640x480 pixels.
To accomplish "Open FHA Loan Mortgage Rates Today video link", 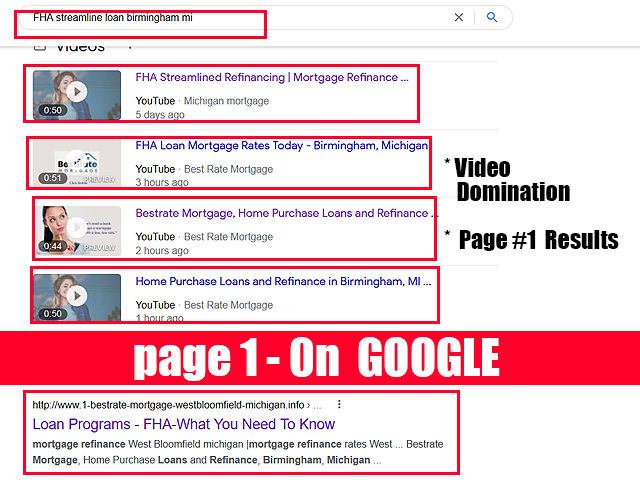I will click(x=282, y=145).
